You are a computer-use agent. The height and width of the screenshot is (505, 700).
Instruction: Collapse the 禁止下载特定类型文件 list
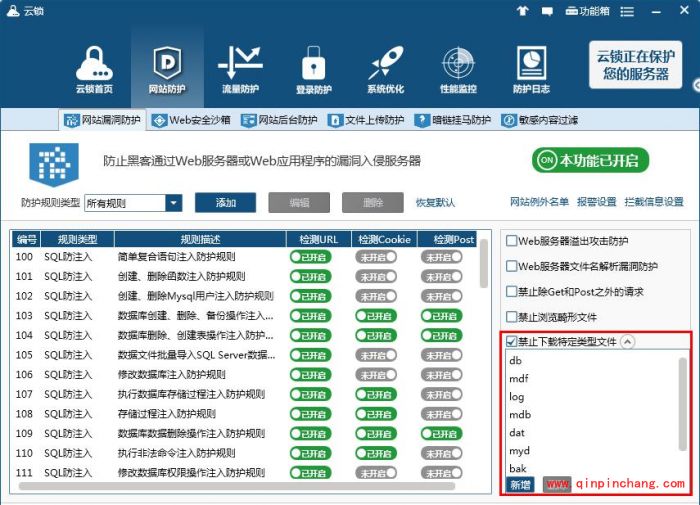click(x=627, y=342)
